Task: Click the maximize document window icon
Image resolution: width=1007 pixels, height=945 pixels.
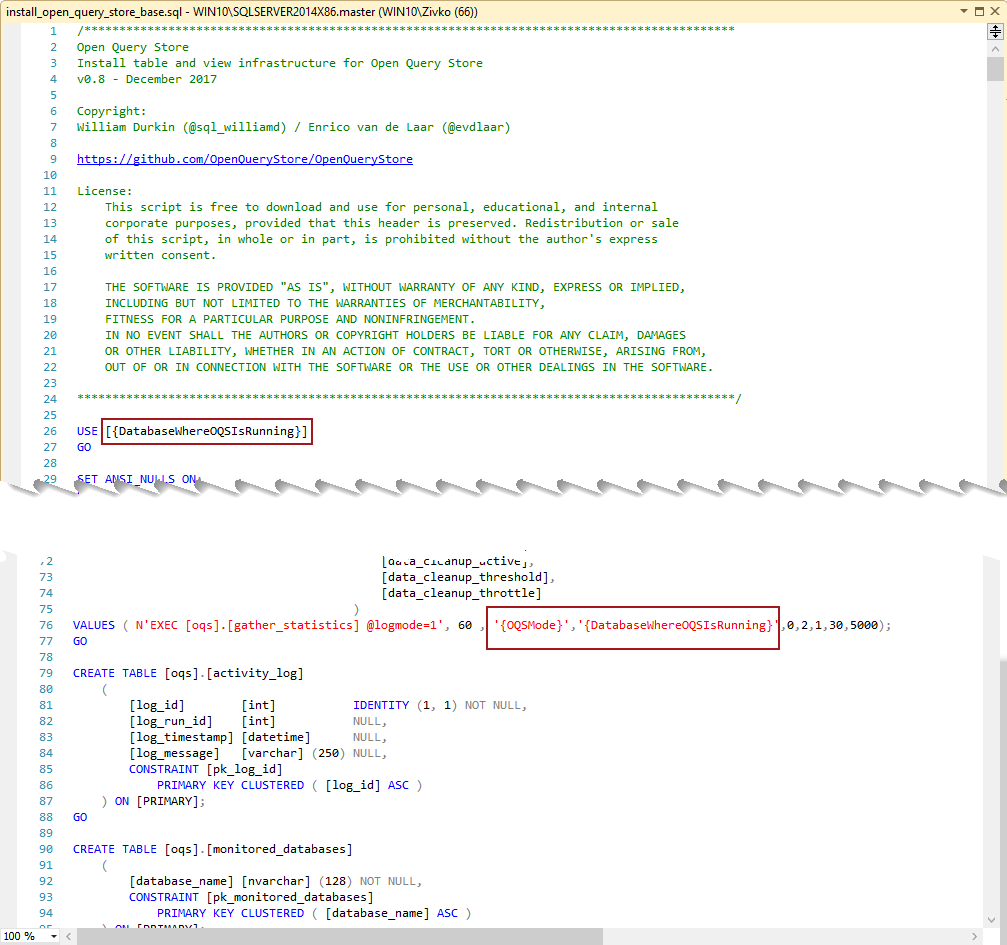Action: tap(979, 12)
